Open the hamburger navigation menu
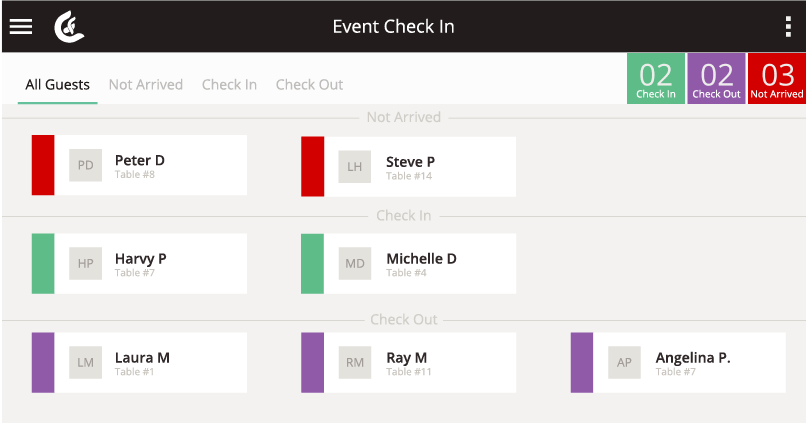808x424 pixels. click(x=21, y=26)
